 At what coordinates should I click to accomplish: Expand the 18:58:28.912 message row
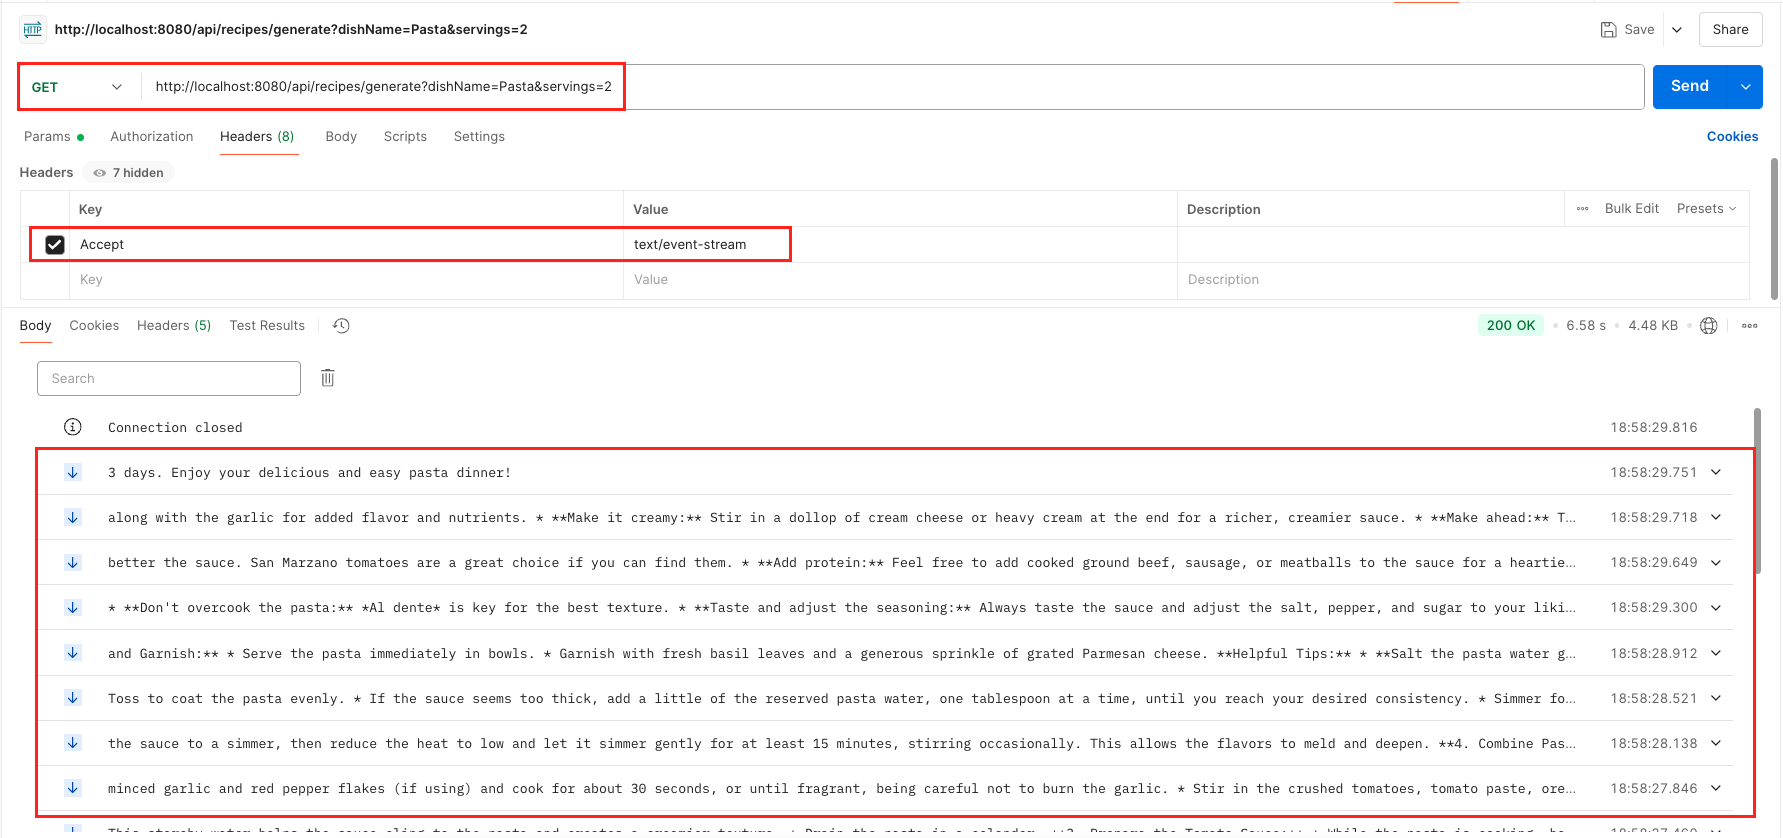point(1716,653)
